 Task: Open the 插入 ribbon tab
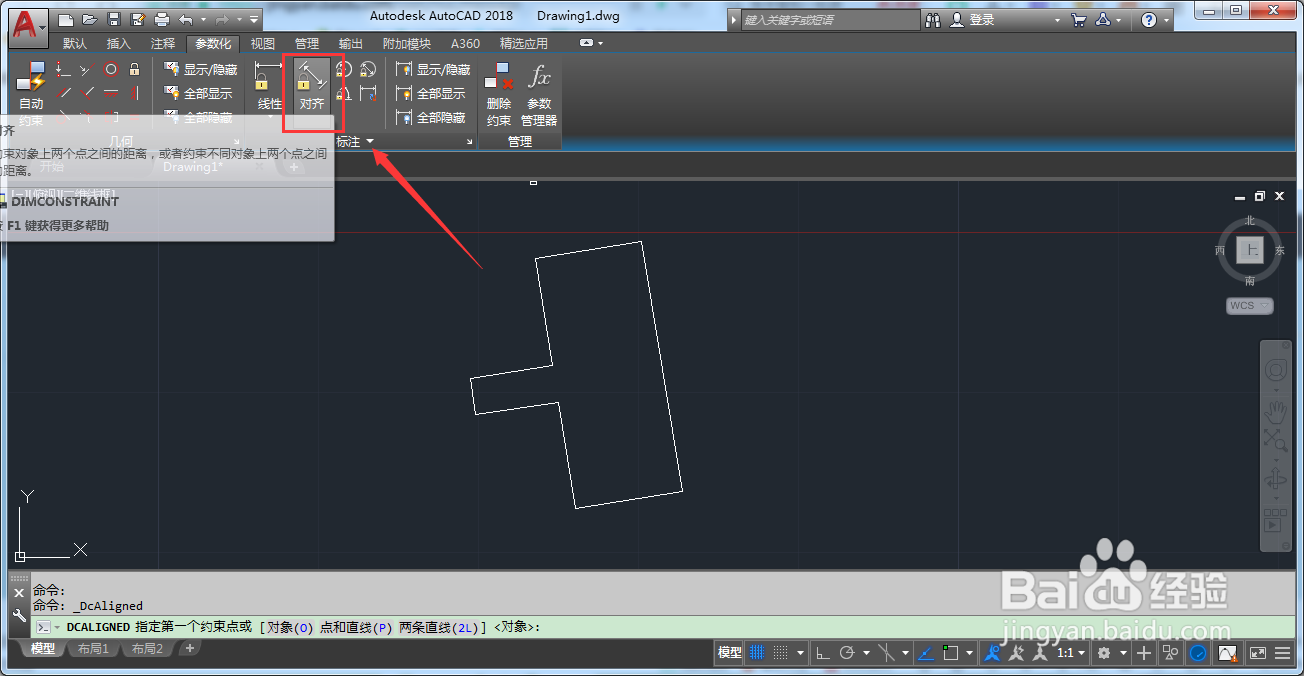point(119,44)
